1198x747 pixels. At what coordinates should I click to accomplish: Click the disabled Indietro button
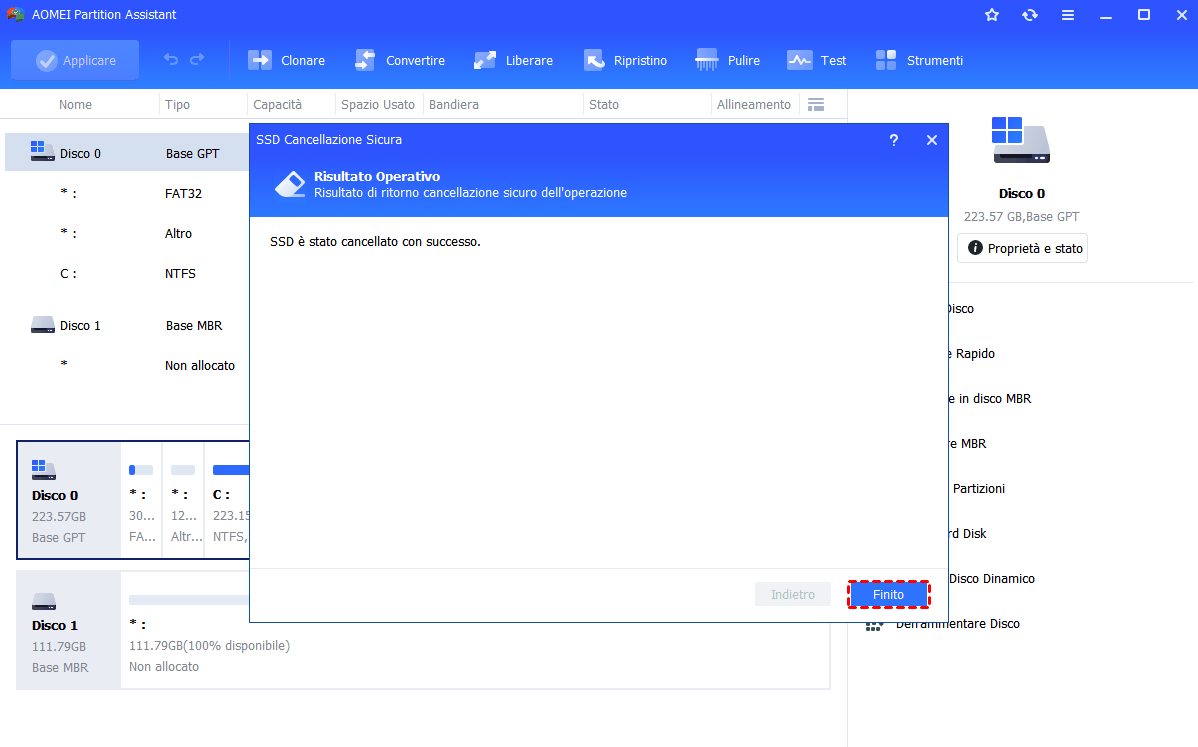tap(792, 594)
